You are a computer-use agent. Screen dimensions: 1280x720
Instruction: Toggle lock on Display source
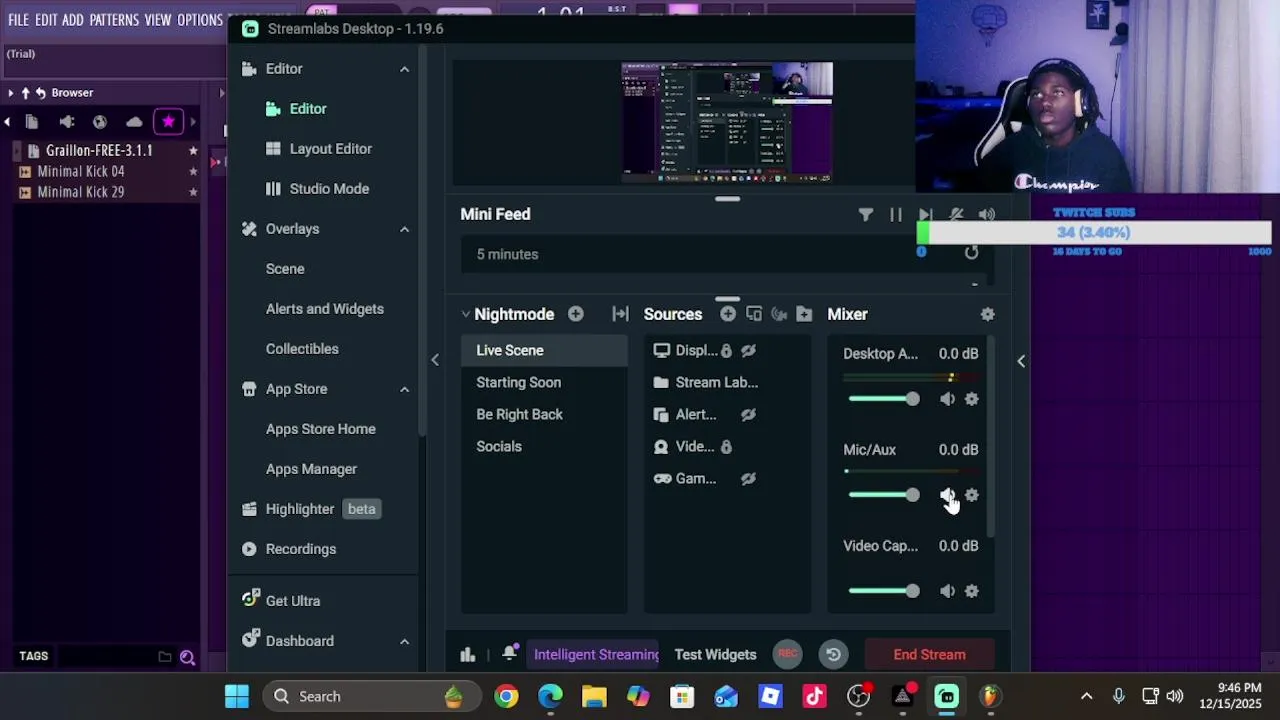tap(726, 350)
